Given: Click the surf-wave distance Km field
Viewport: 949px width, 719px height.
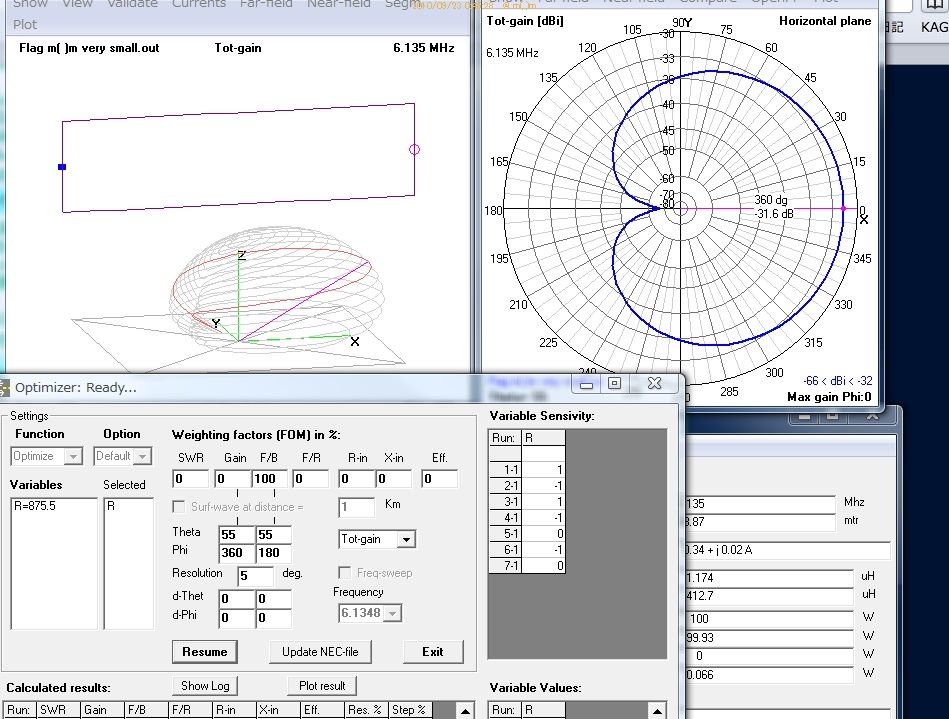Looking at the screenshot, I should (x=356, y=507).
